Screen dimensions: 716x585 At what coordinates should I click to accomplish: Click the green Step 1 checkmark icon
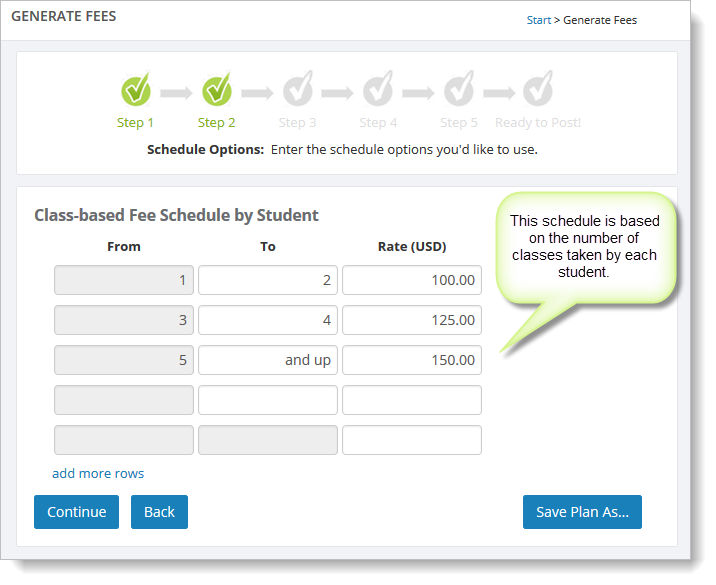pos(136,89)
